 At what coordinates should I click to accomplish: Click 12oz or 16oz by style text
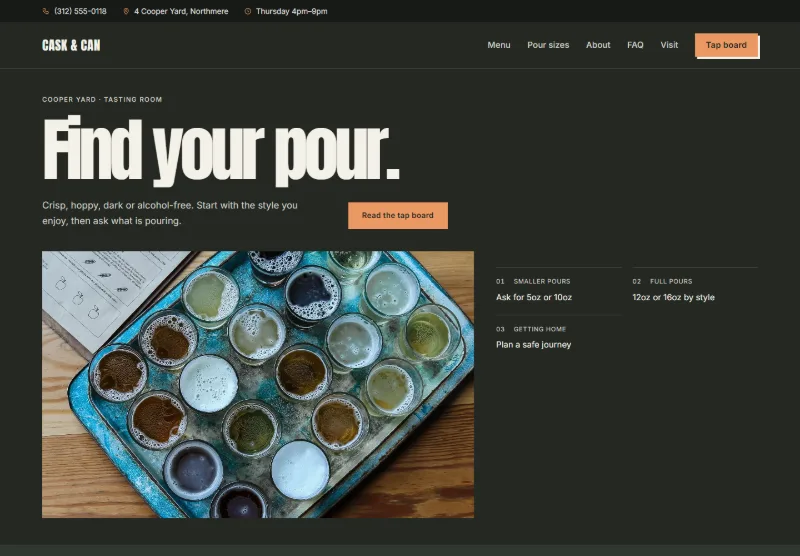tap(673, 297)
